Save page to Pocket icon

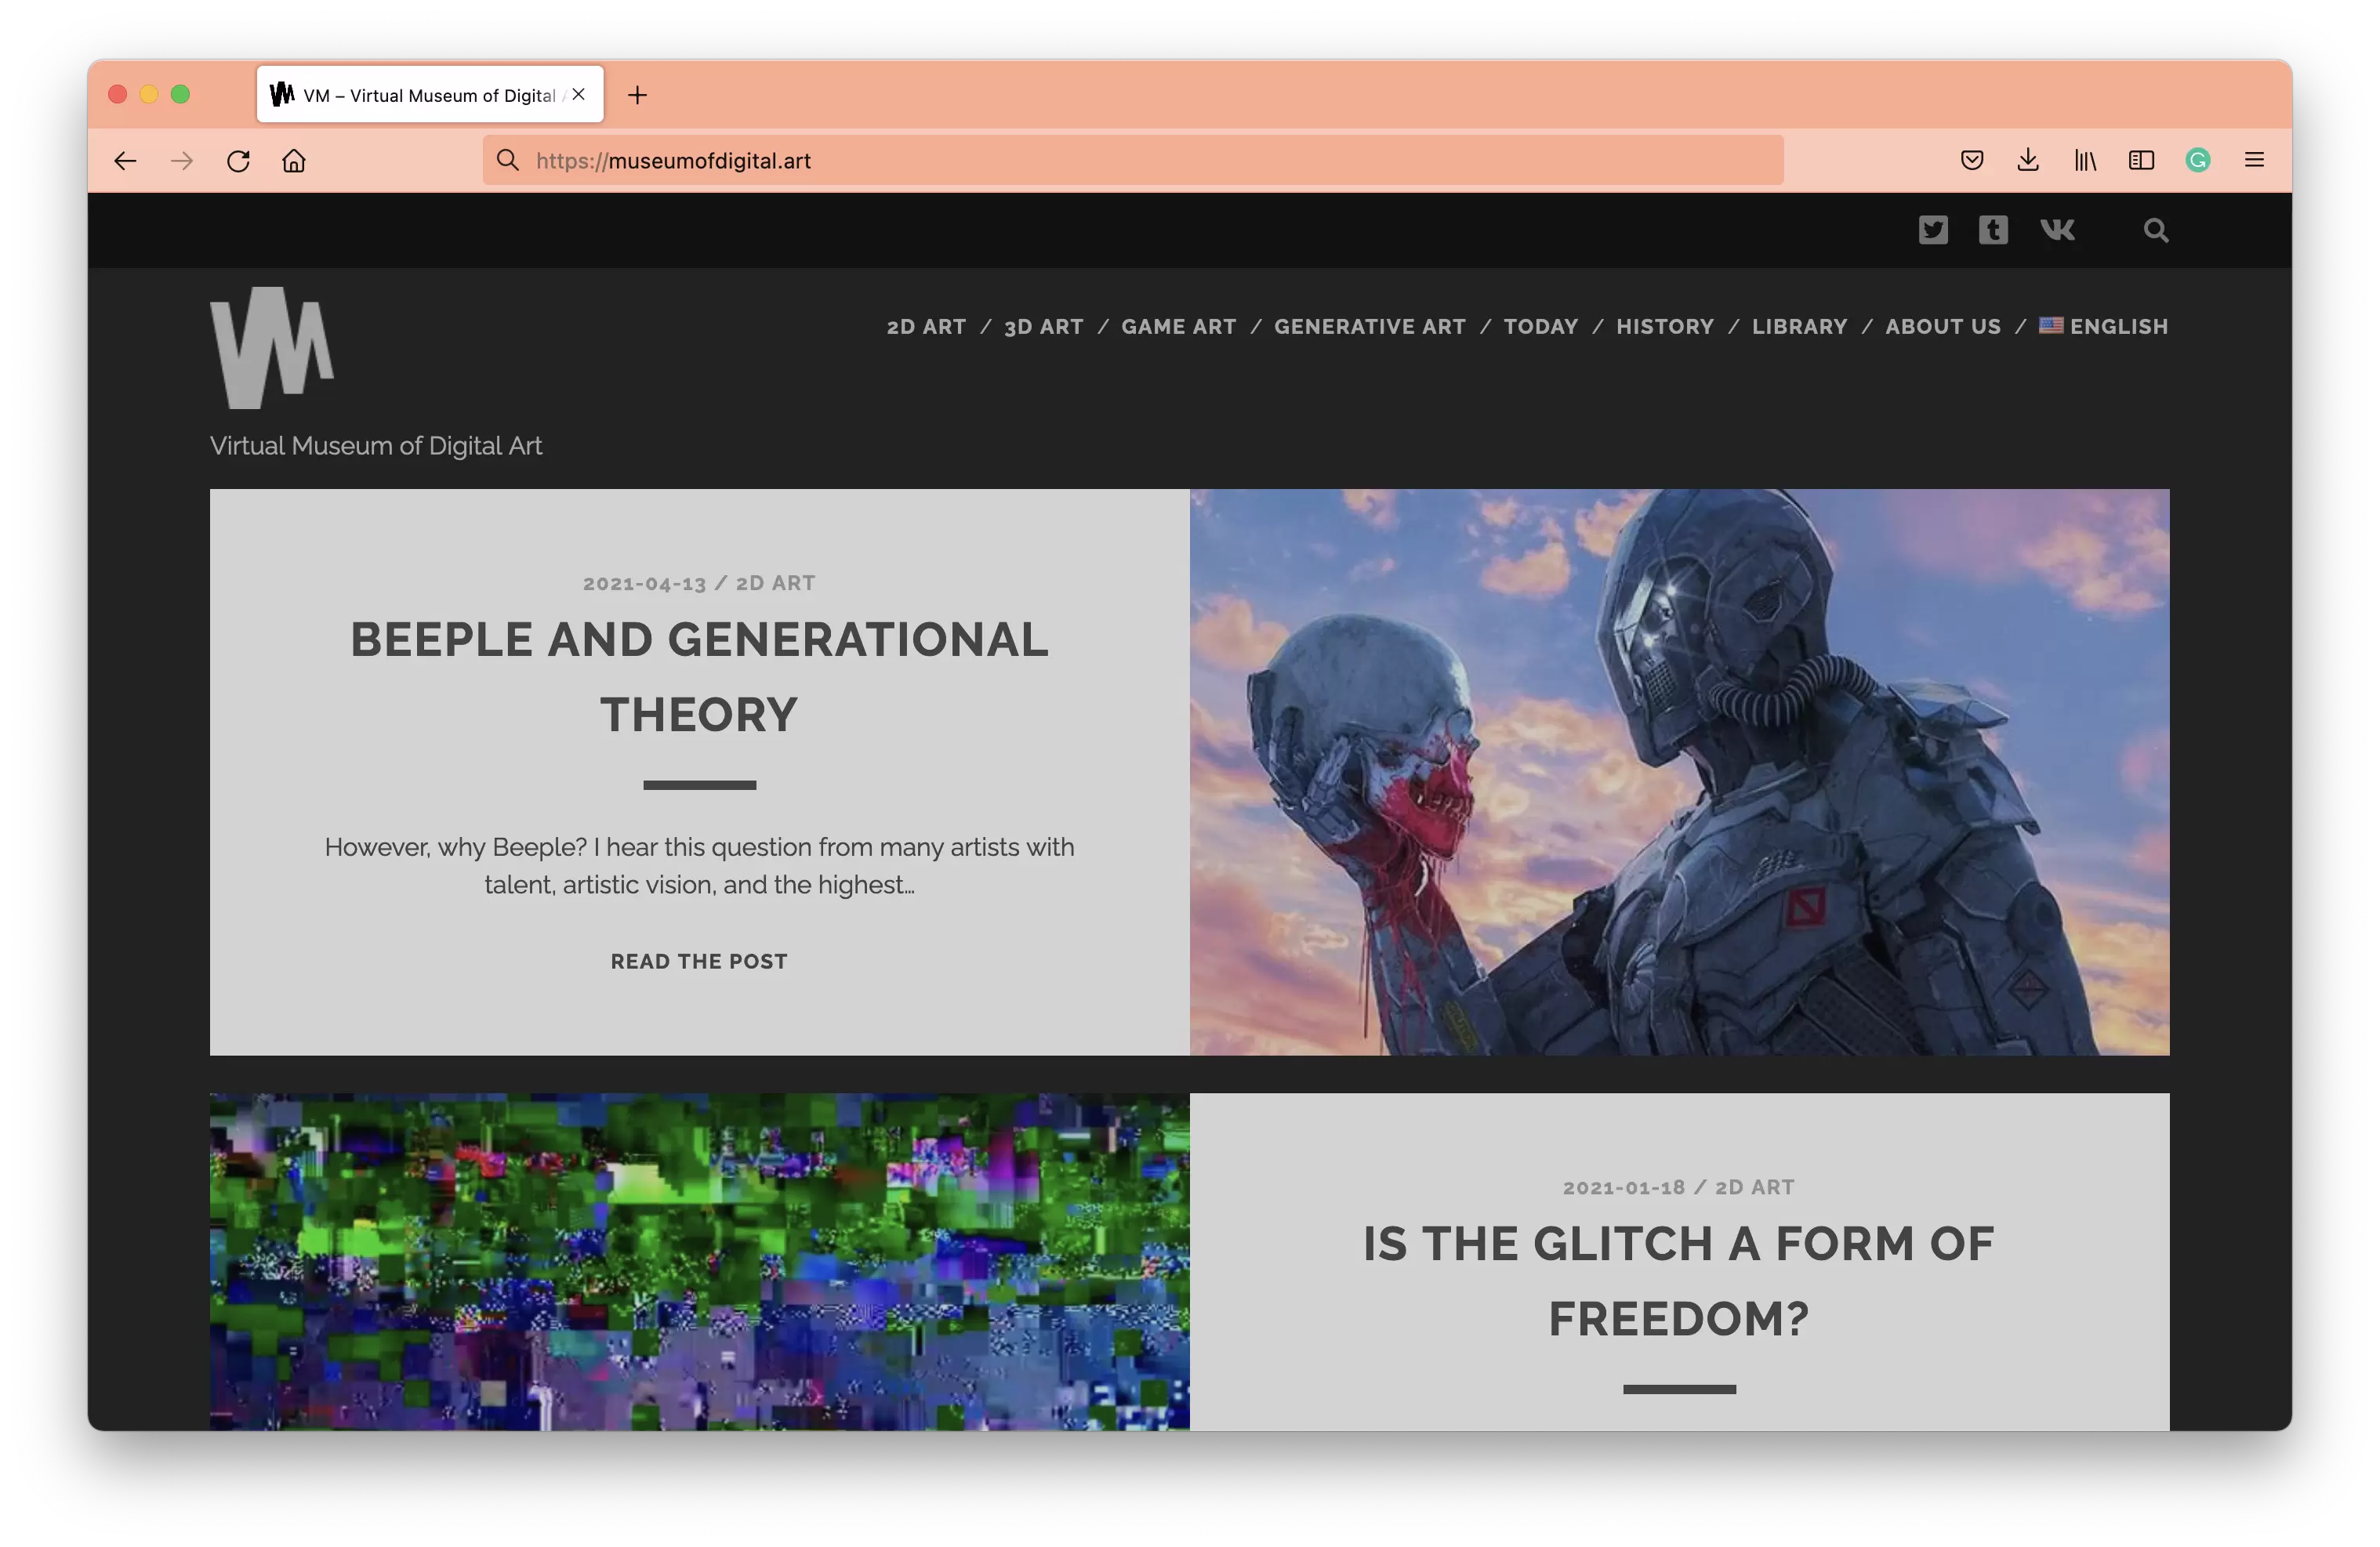coord(1972,160)
